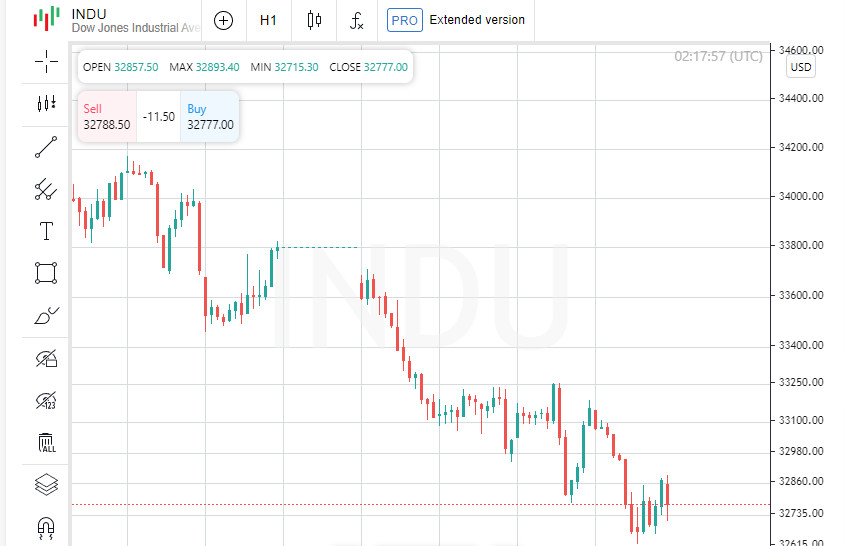The image size is (846, 546).
Task: Open the USD currency selector
Action: pyautogui.click(x=801, y=67)
